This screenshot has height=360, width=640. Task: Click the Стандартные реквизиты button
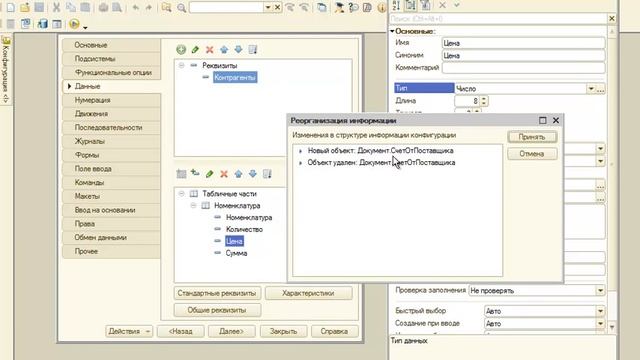coord(217,293)
